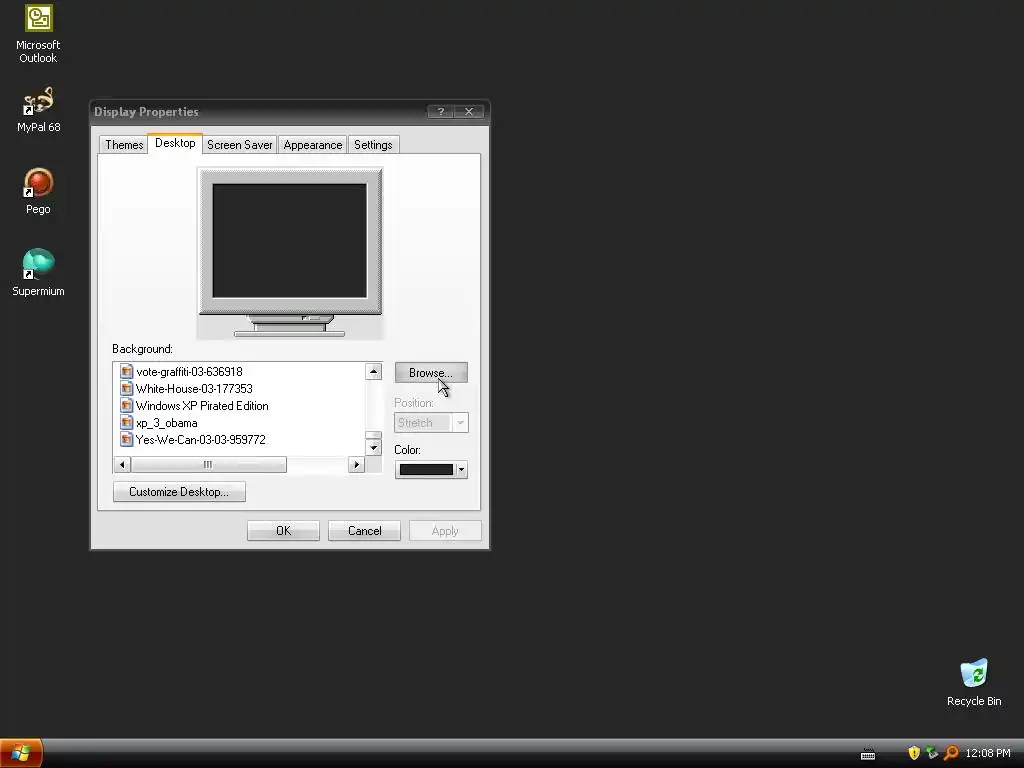Select Yes-We-Can-03-03-959772 background
This screenshot has width=1024, height=768.
200,440
